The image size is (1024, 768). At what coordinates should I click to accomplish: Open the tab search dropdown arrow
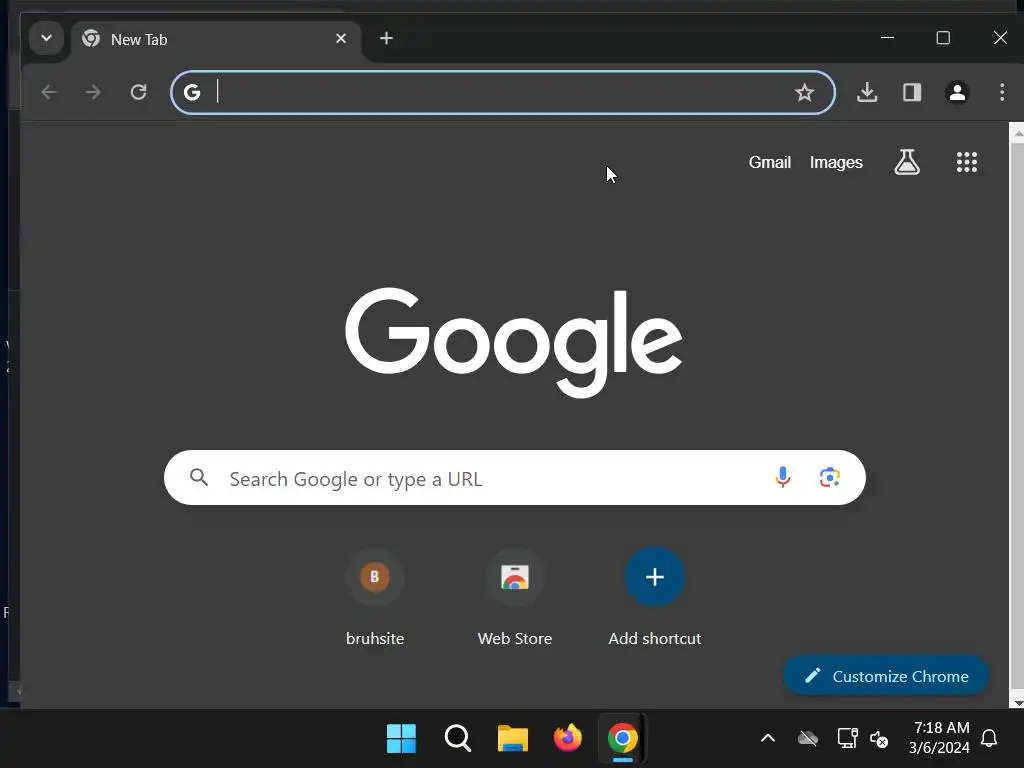(x=46, y=38)
